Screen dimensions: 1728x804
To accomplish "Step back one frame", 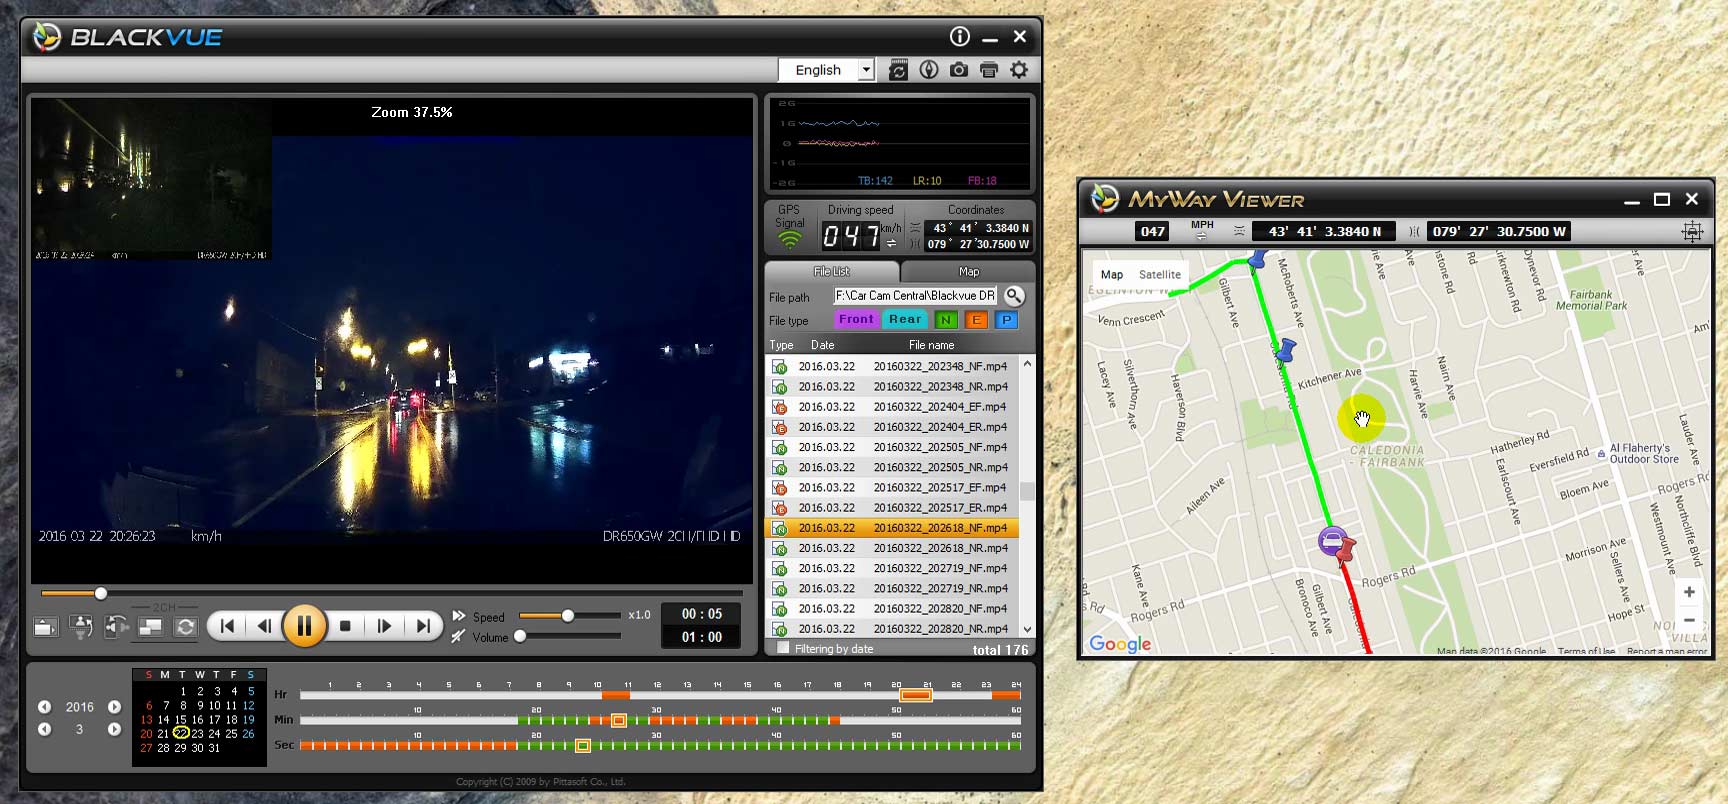I will [x=264, y=626].
